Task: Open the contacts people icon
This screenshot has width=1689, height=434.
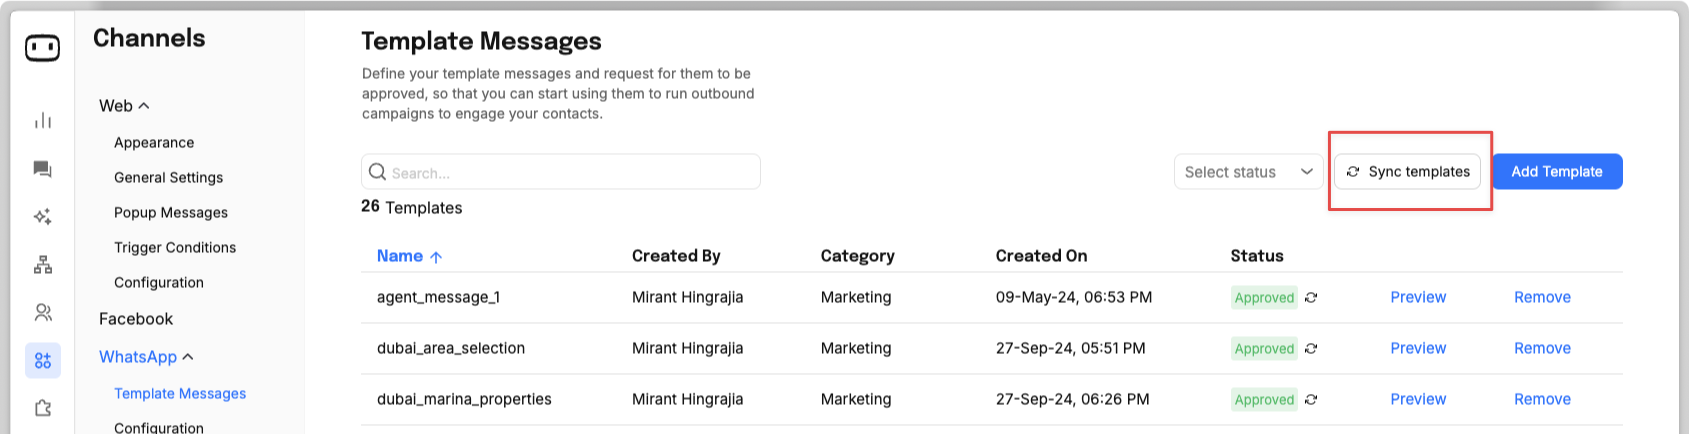Action: tap(43, 313)
